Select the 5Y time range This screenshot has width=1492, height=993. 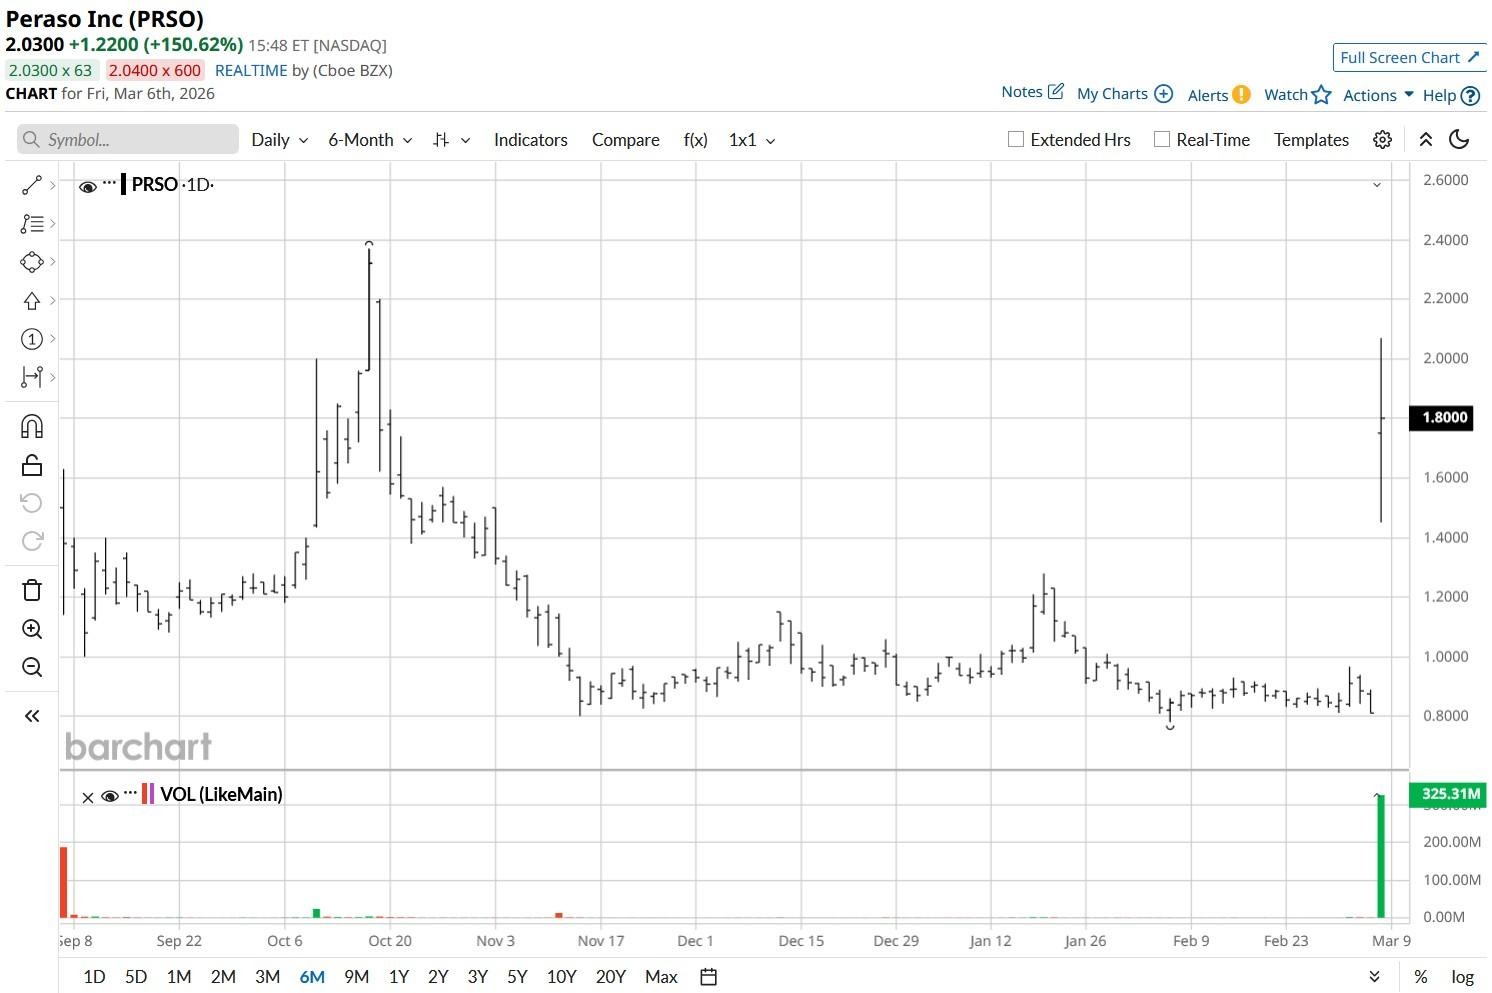click(517, 977)
